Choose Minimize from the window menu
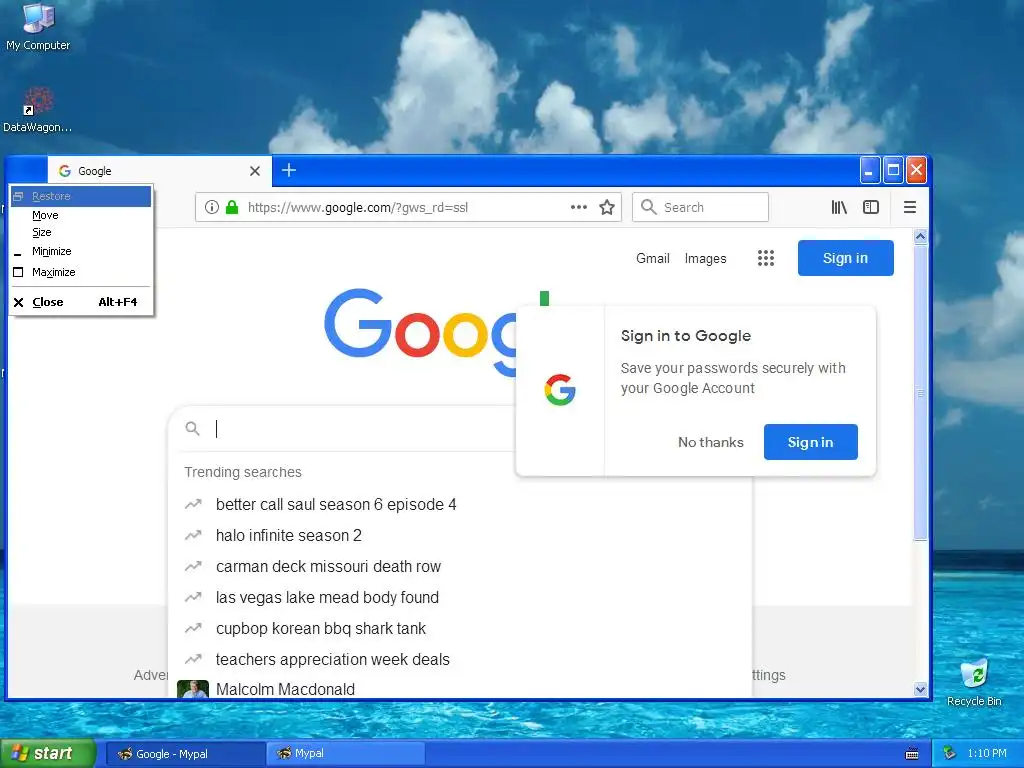Viewport: 1024px width, 768px height. [81, 251]
